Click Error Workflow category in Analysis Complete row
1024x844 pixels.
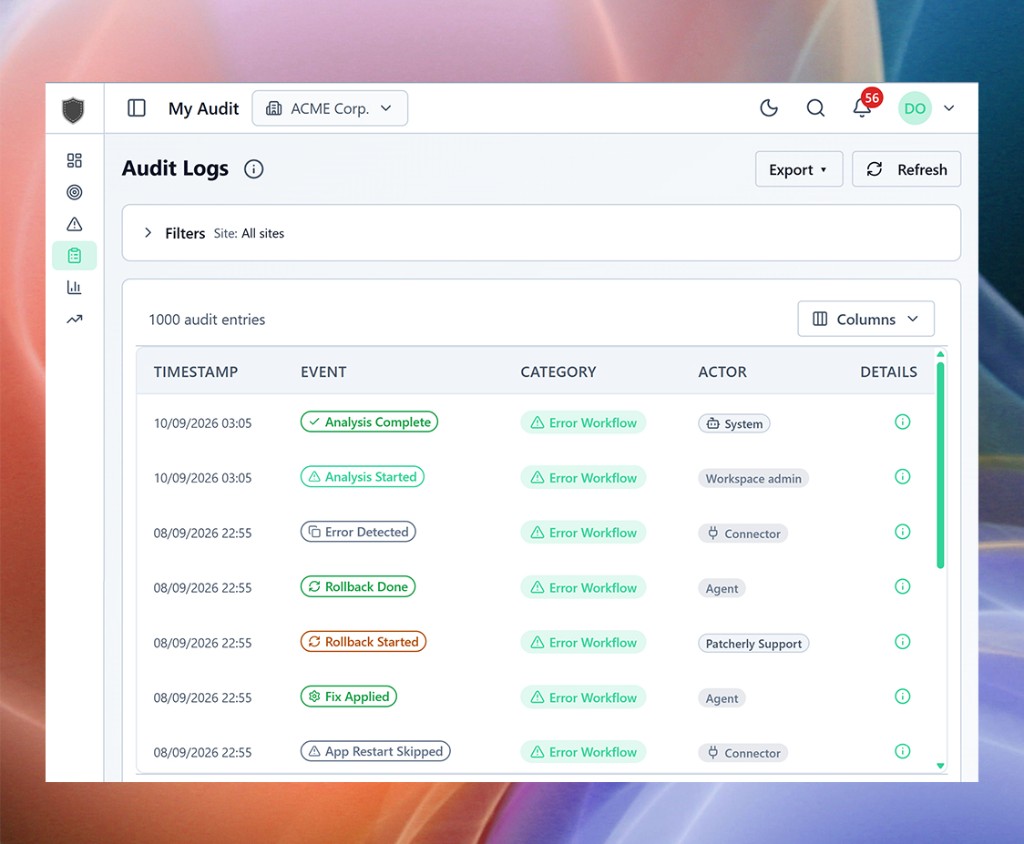point(583,423)
